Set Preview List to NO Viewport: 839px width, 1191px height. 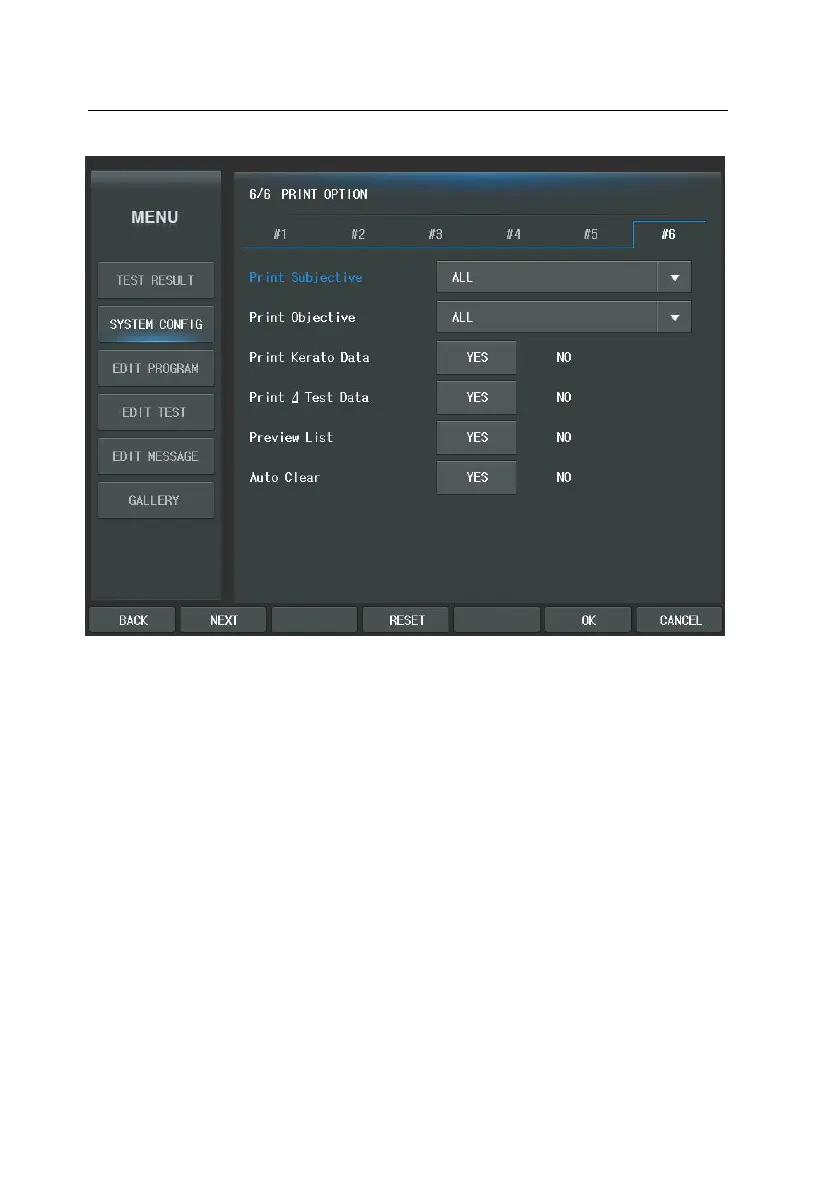563,438
